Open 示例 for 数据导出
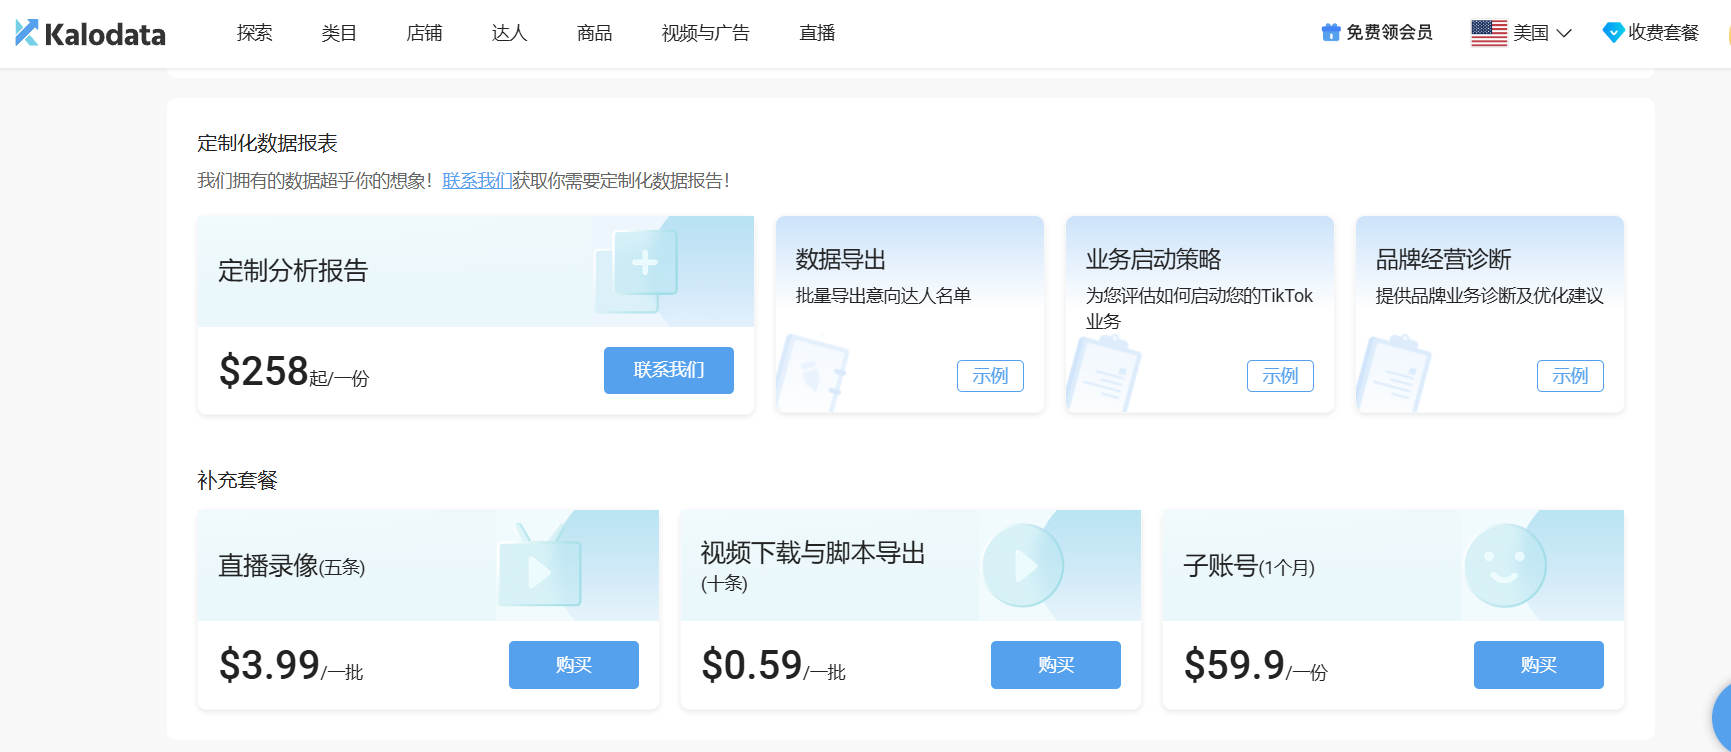 click(990, 376)
